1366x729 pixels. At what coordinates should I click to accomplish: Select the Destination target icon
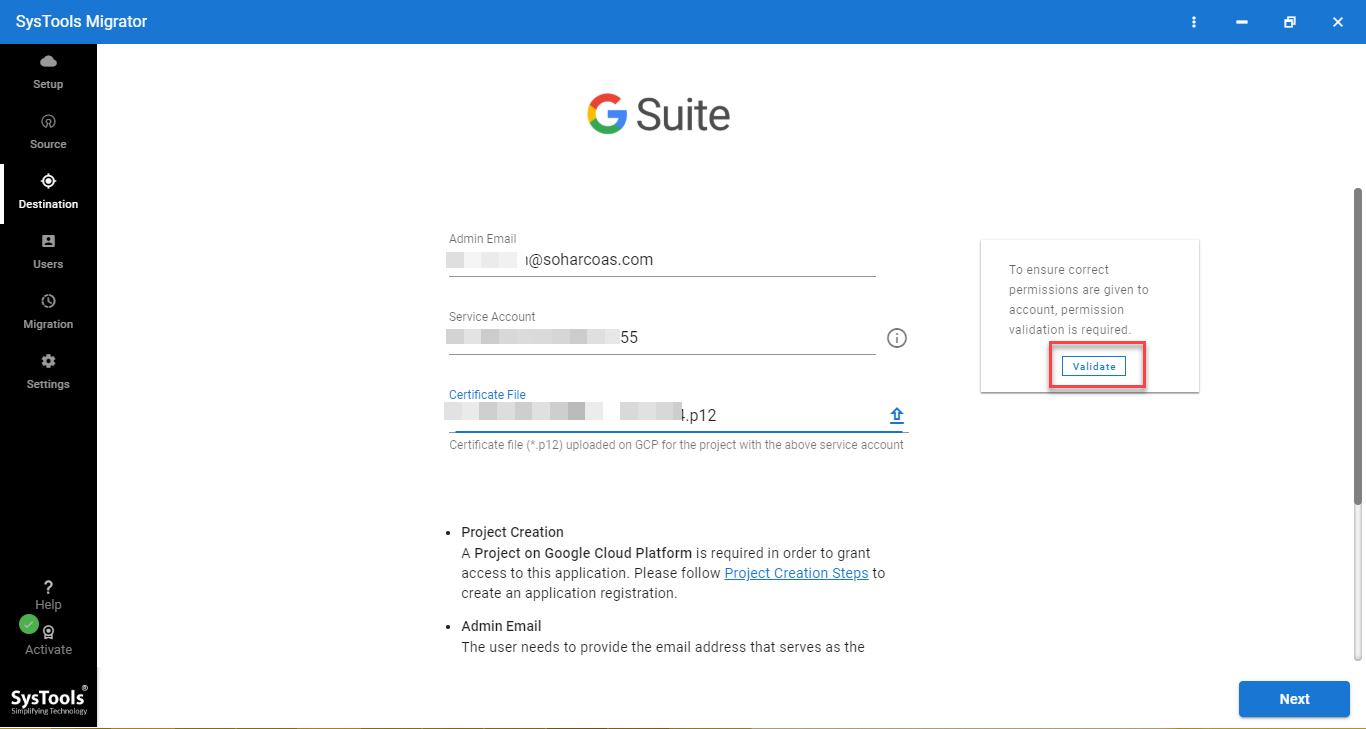(48, 182)
